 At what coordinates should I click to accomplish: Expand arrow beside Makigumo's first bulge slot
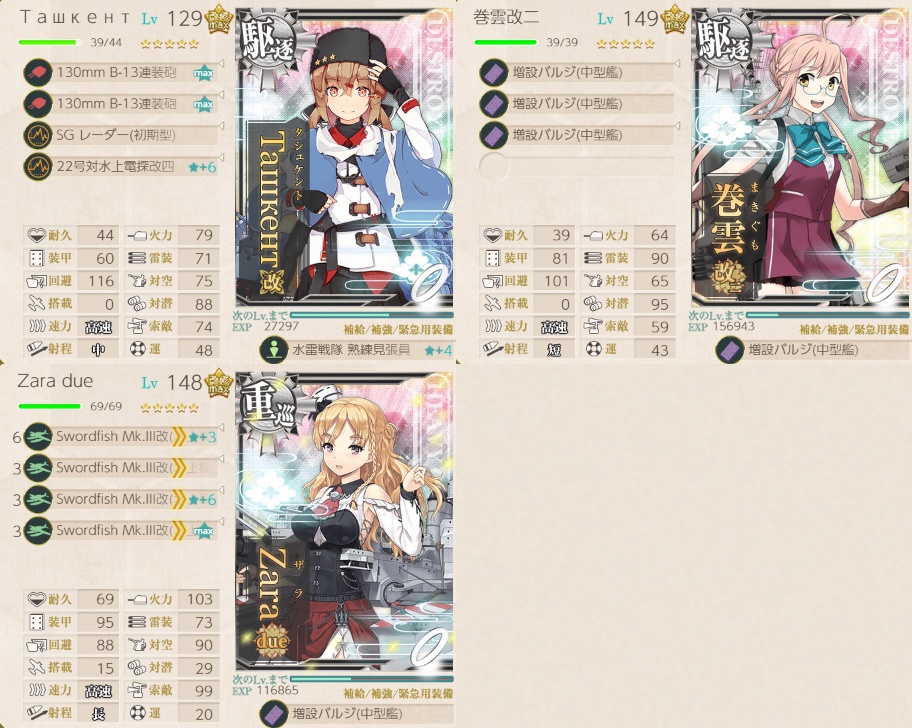(x=678, y=63)
